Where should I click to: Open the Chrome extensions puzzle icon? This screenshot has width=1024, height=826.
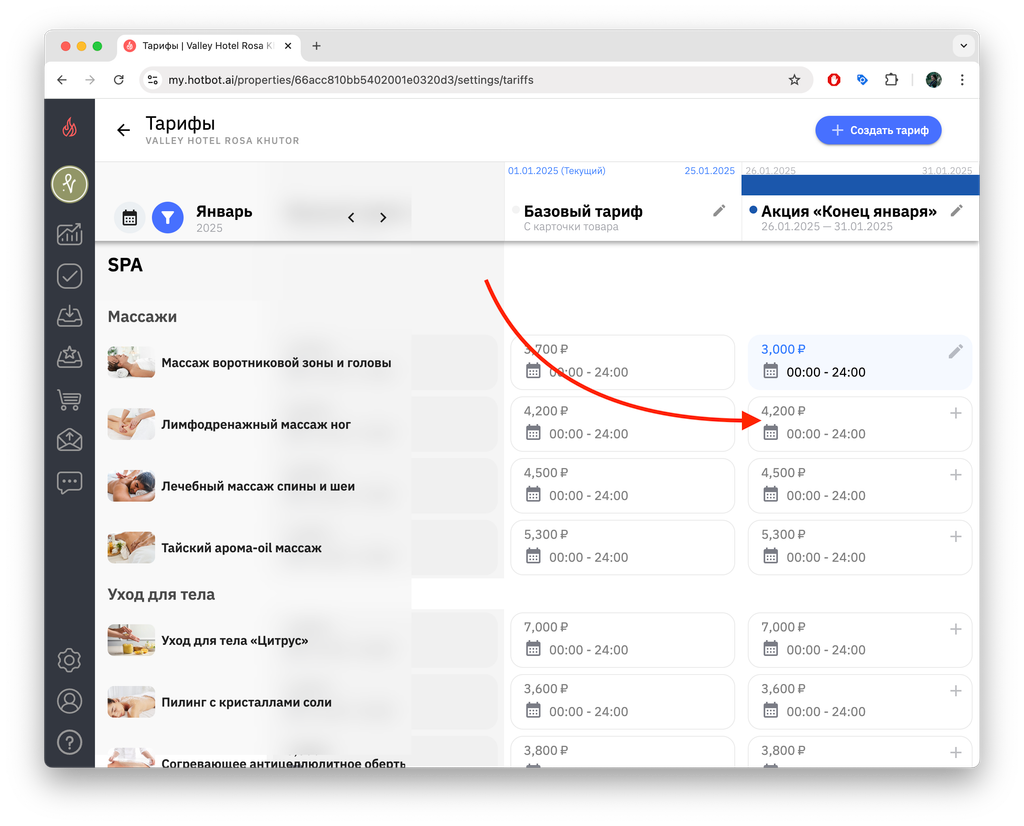[891, 80]
